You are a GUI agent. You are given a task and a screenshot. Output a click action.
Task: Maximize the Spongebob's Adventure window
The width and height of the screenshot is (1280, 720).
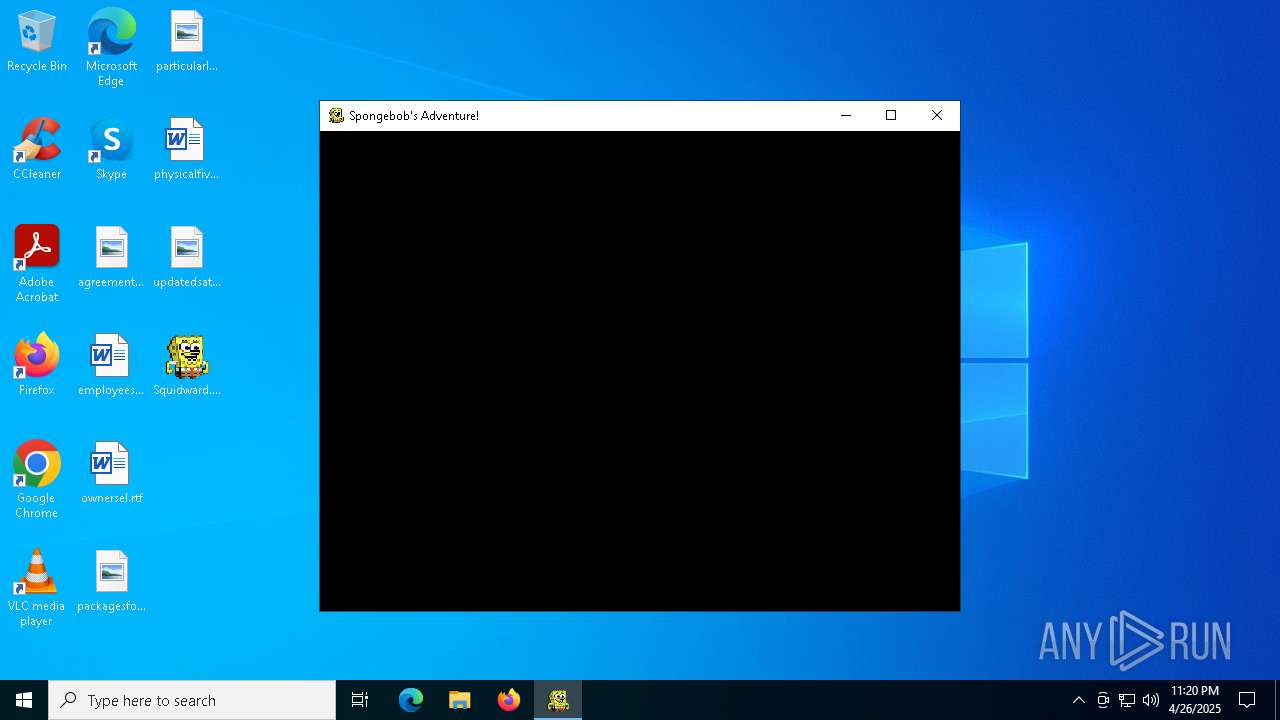click(x=891, y=116)
